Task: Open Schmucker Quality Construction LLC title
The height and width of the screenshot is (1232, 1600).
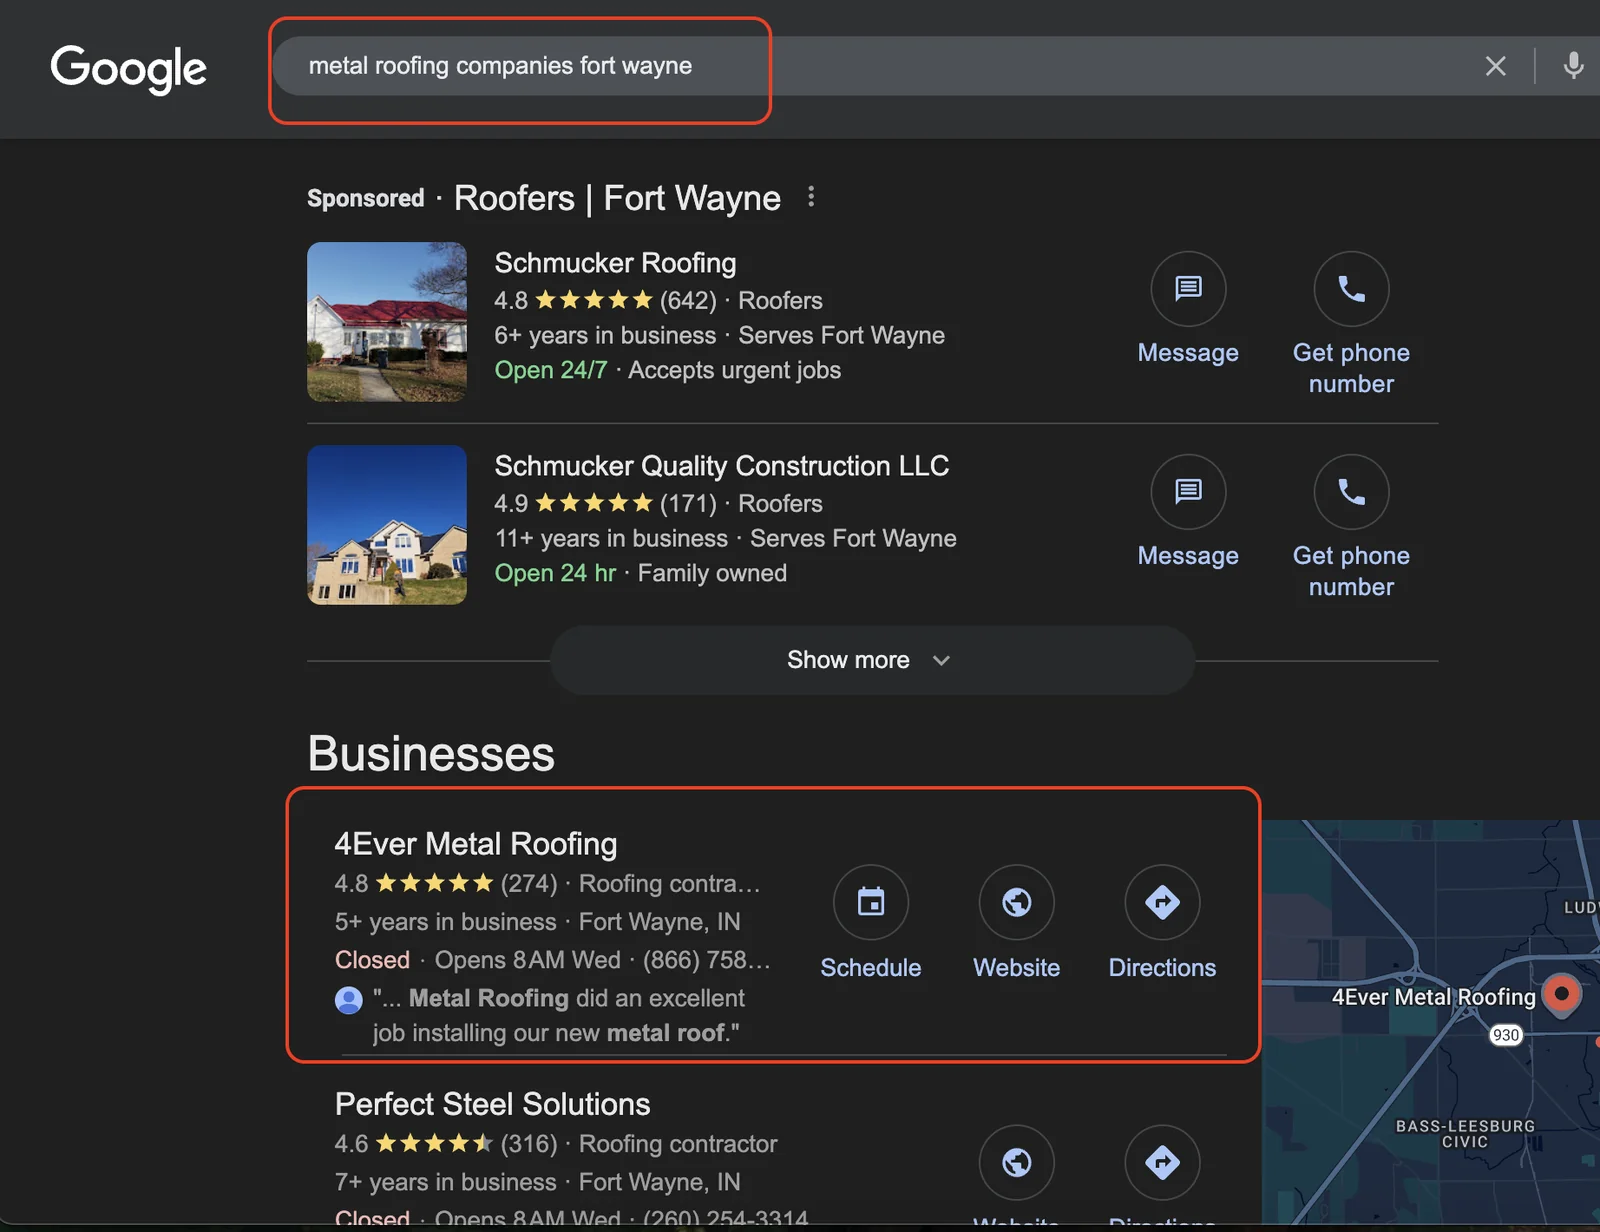Action: coord(722,466)
